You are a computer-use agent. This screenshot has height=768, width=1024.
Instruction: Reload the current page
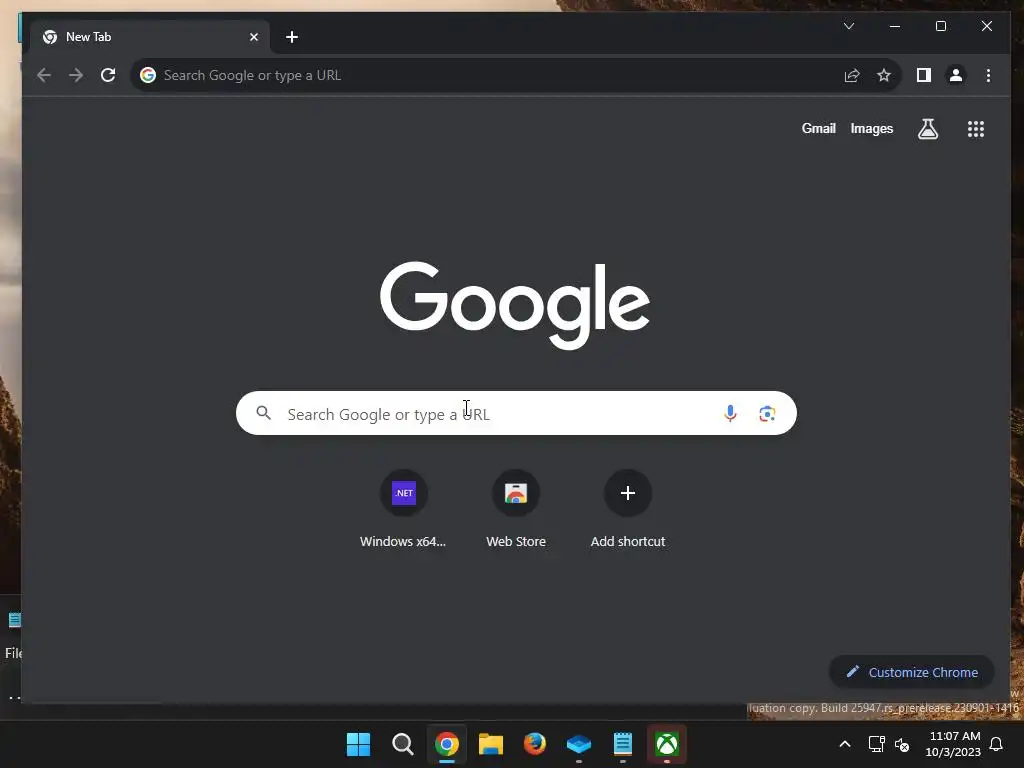click(x=108, y=75)
